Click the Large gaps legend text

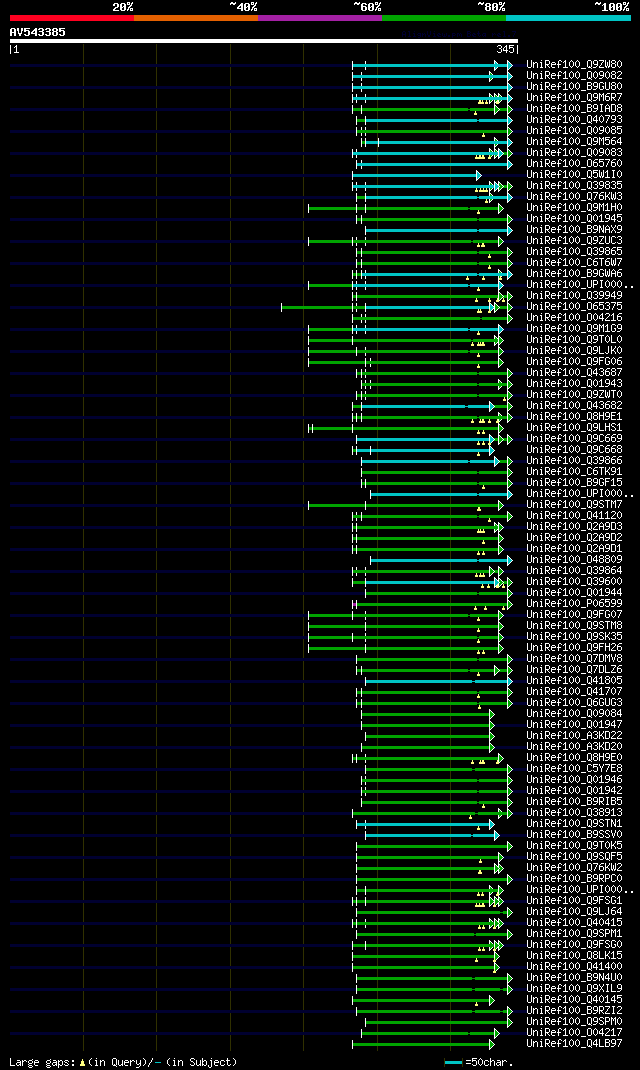click(123, 1062)
